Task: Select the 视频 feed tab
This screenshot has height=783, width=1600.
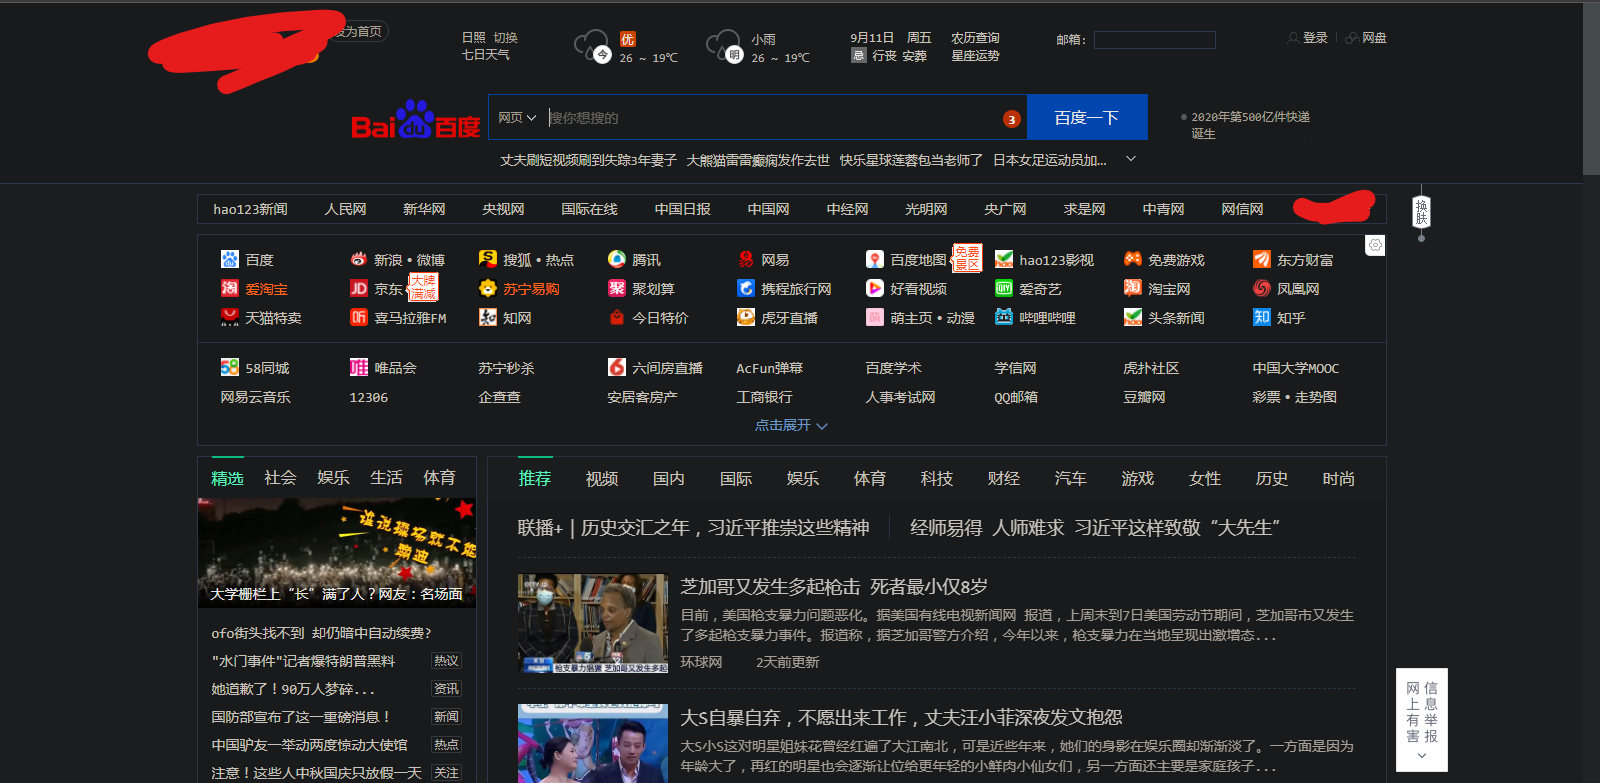Action: click(x=602, y=479)
